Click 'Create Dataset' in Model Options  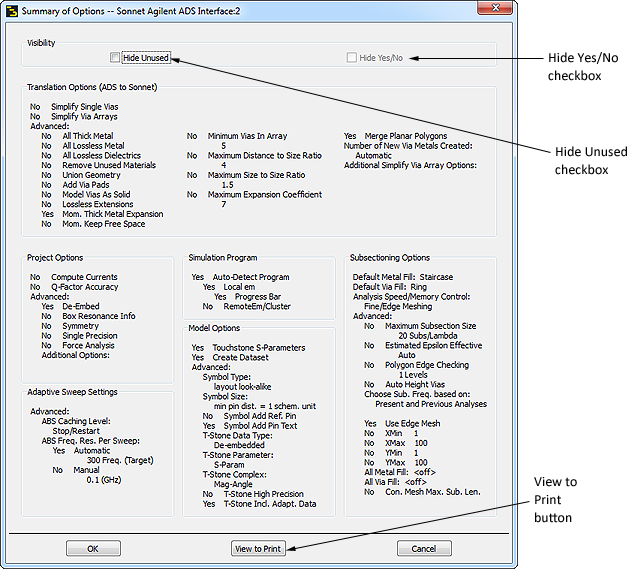(x=241, y=357)
